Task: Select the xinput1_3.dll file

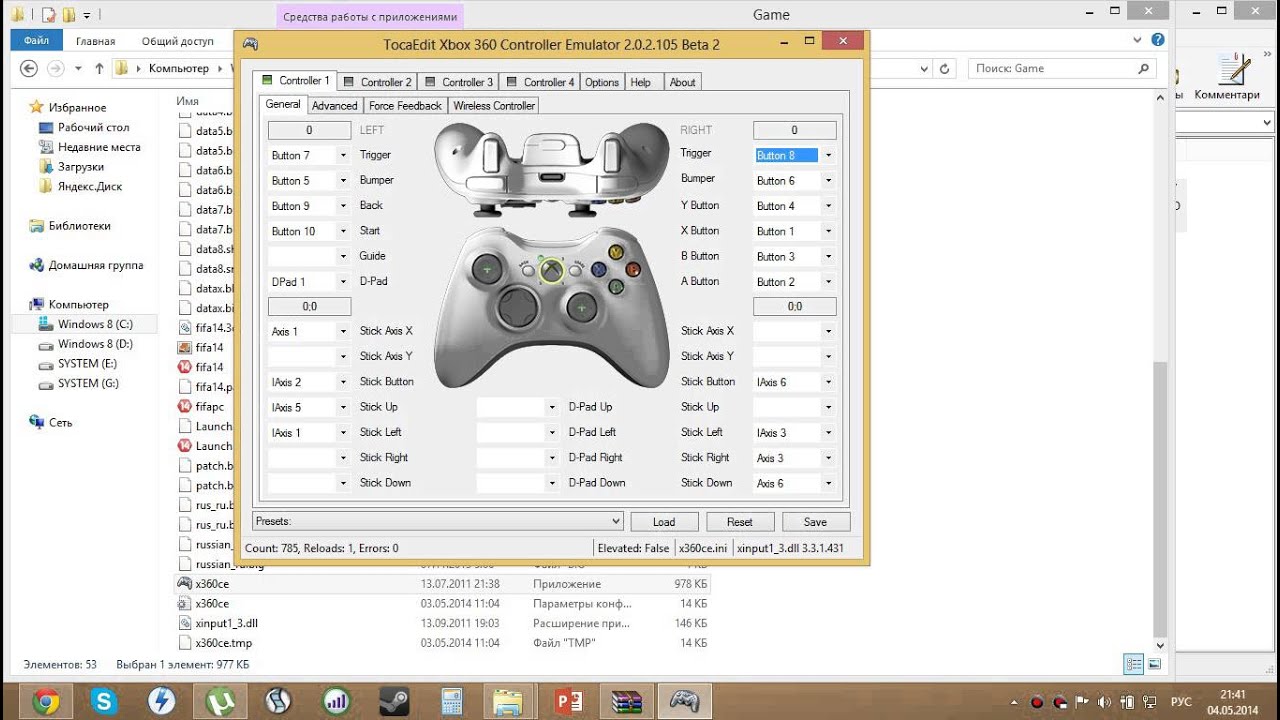Action: pyautogui.click(x=226, y=623)
